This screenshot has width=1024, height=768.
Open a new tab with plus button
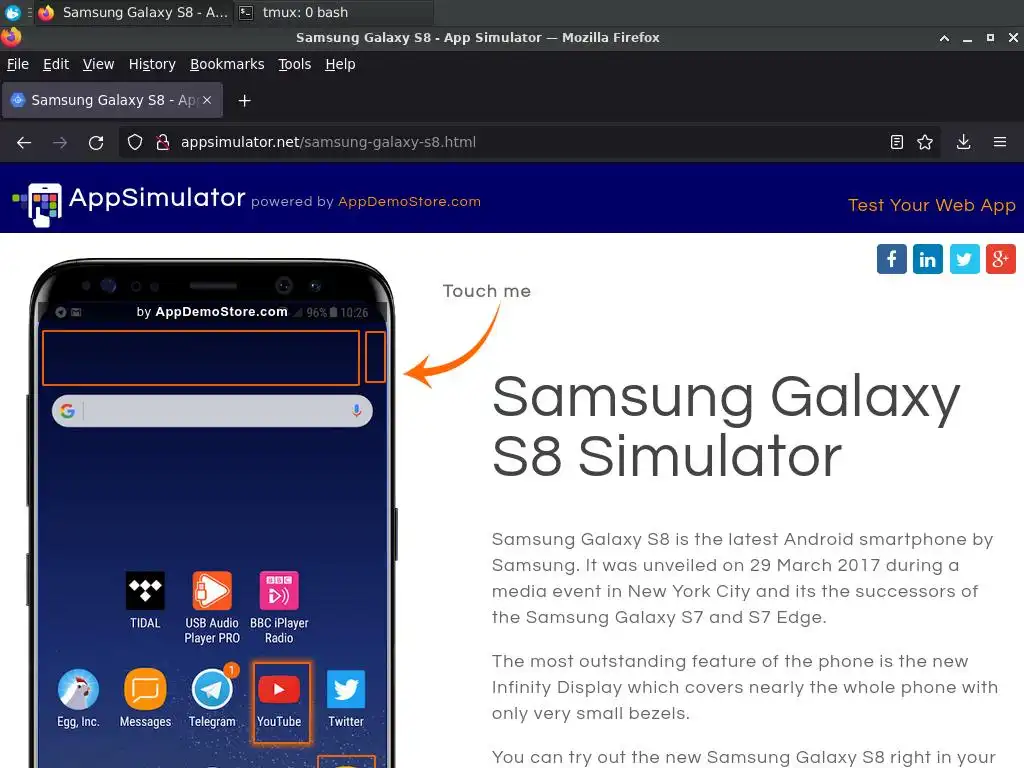pos(244,101)
